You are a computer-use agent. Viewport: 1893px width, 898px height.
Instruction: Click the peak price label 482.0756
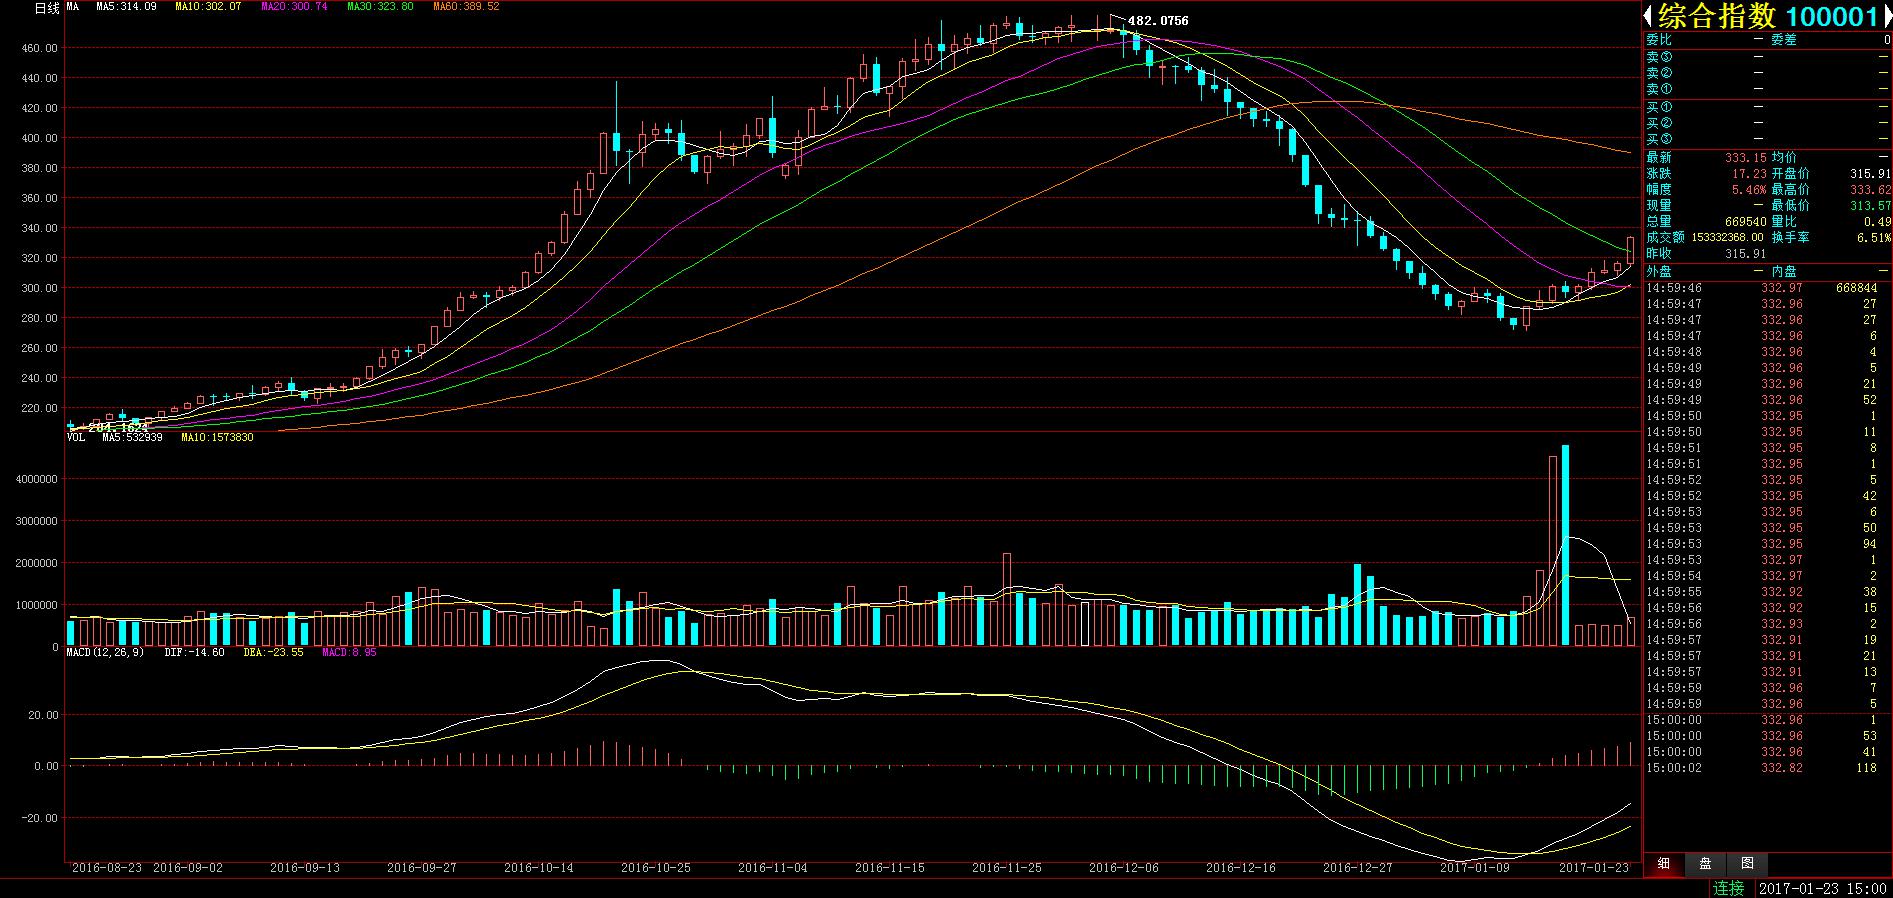coord(1158,20)
